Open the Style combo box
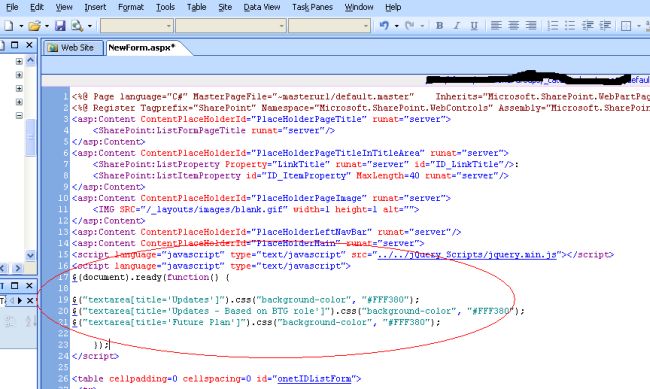 click(x=136, y=26)
